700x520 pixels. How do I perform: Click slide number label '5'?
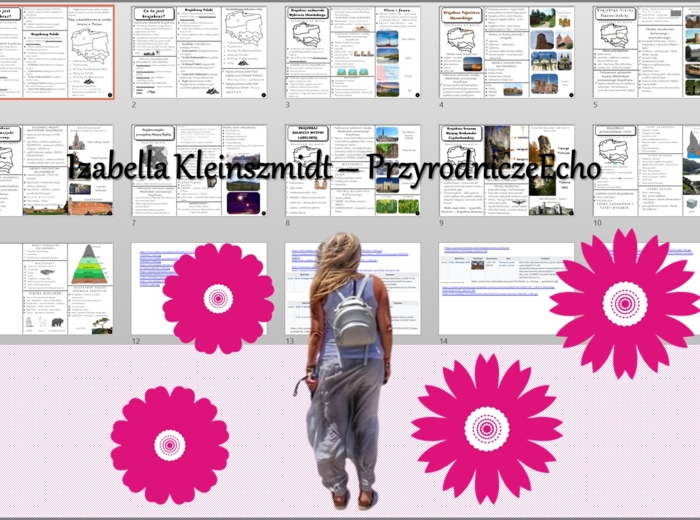tap(595, 105)
